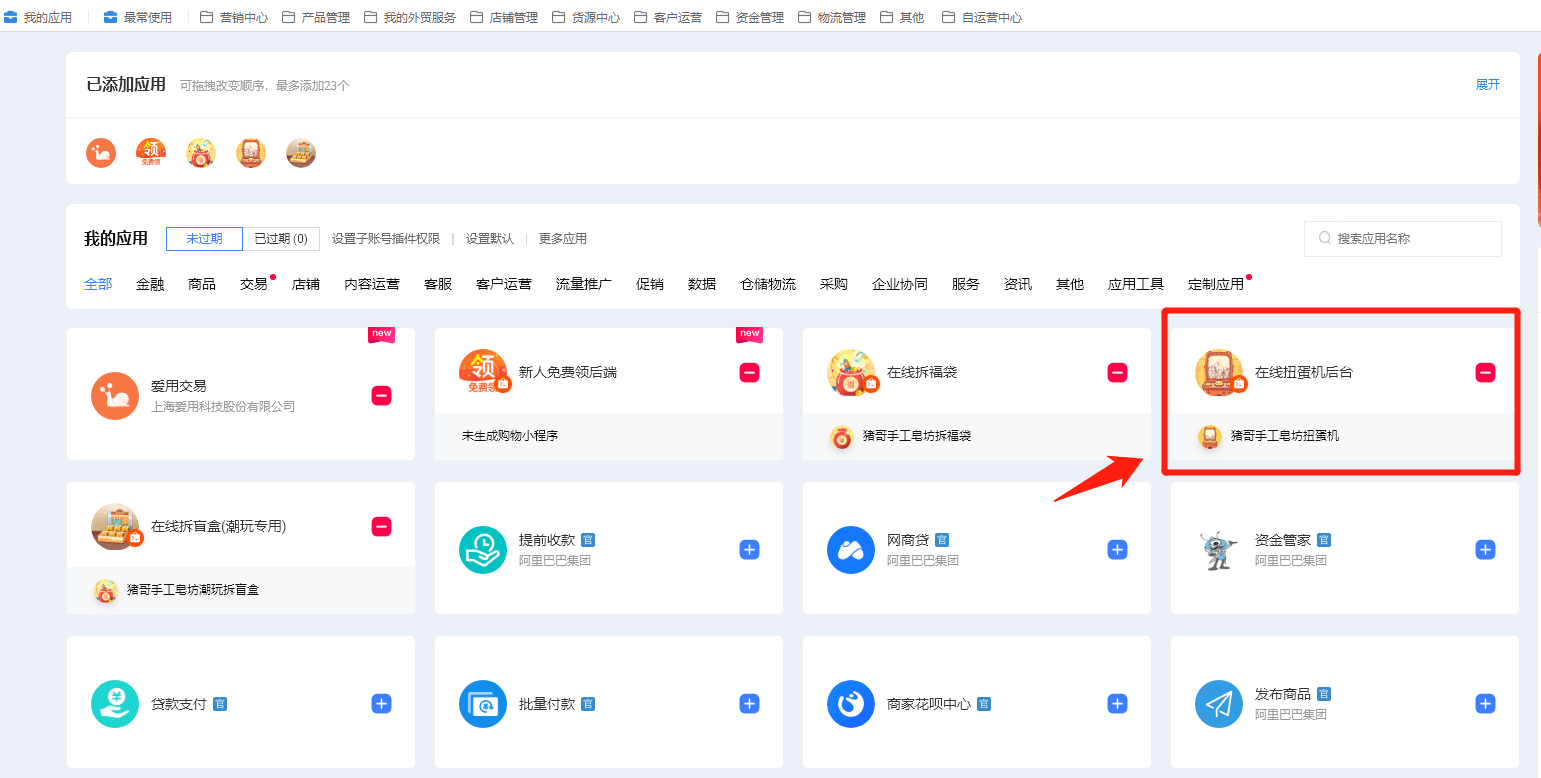Click the 贷款支付 yen hand icon
The height and width of the screenshot is (778, 1541).
(115, 704)
